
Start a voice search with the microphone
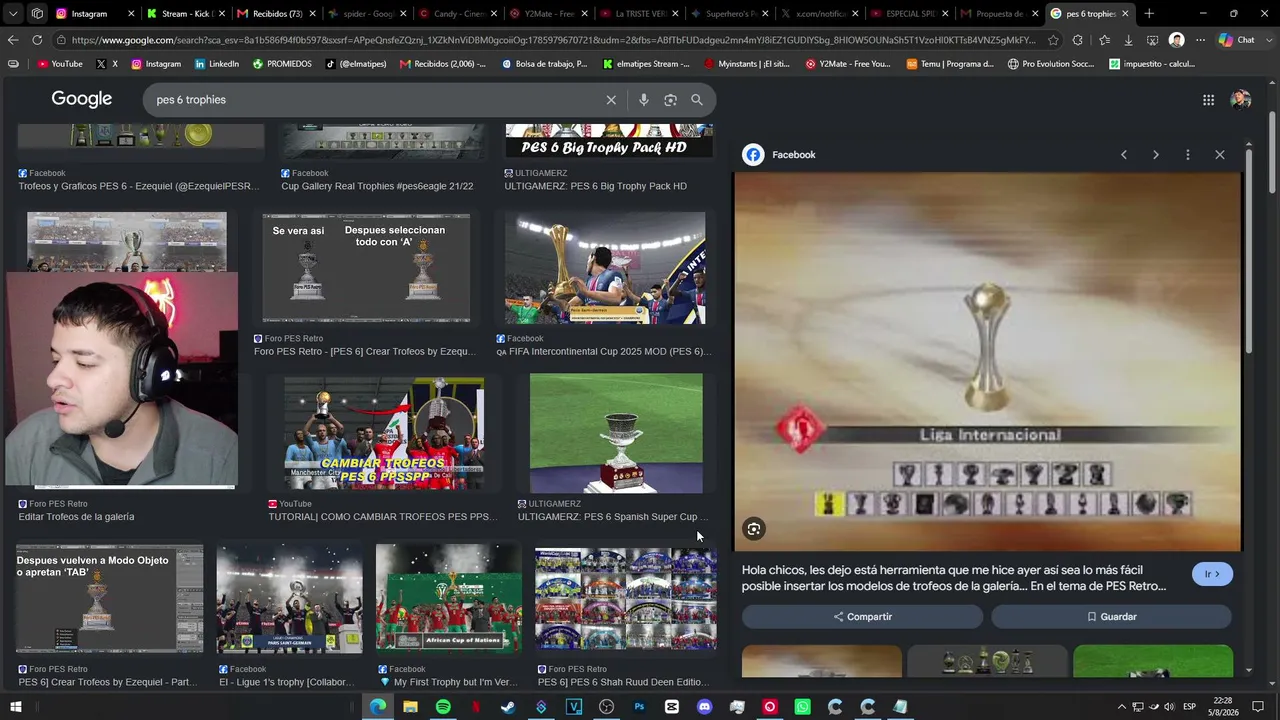tap(643, 100)
